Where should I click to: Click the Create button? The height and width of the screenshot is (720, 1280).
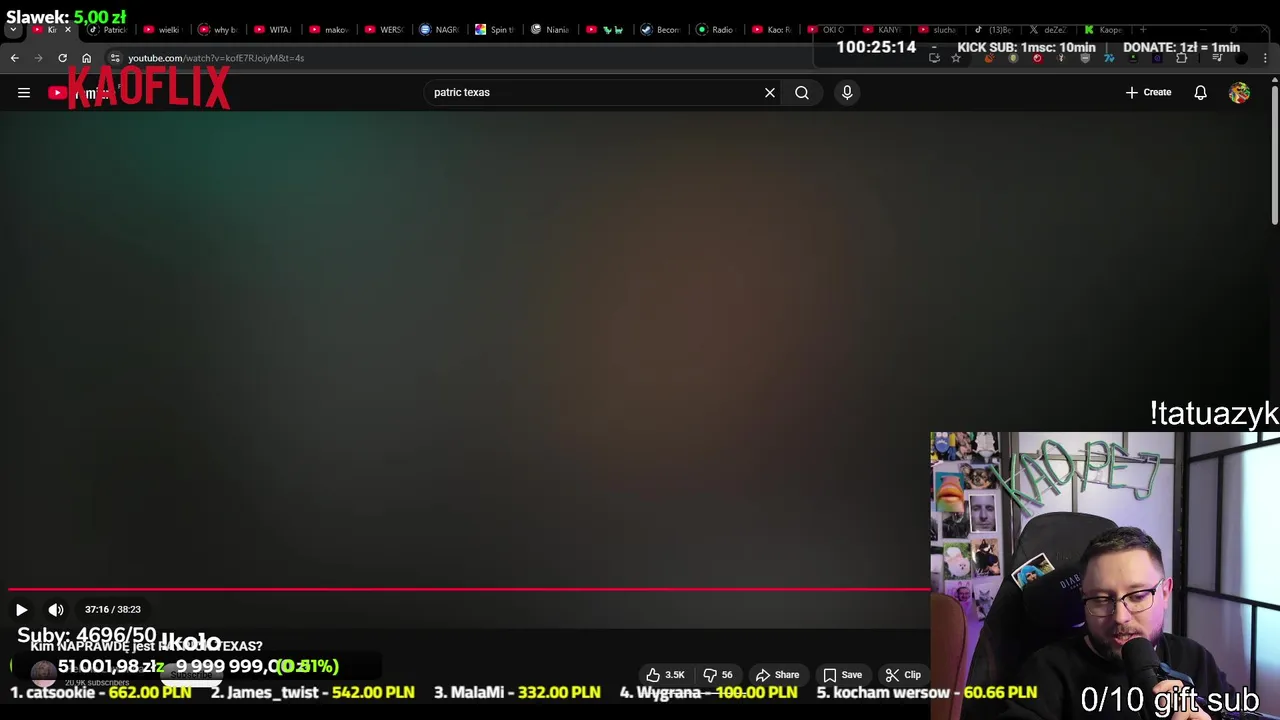[1148, 92]
